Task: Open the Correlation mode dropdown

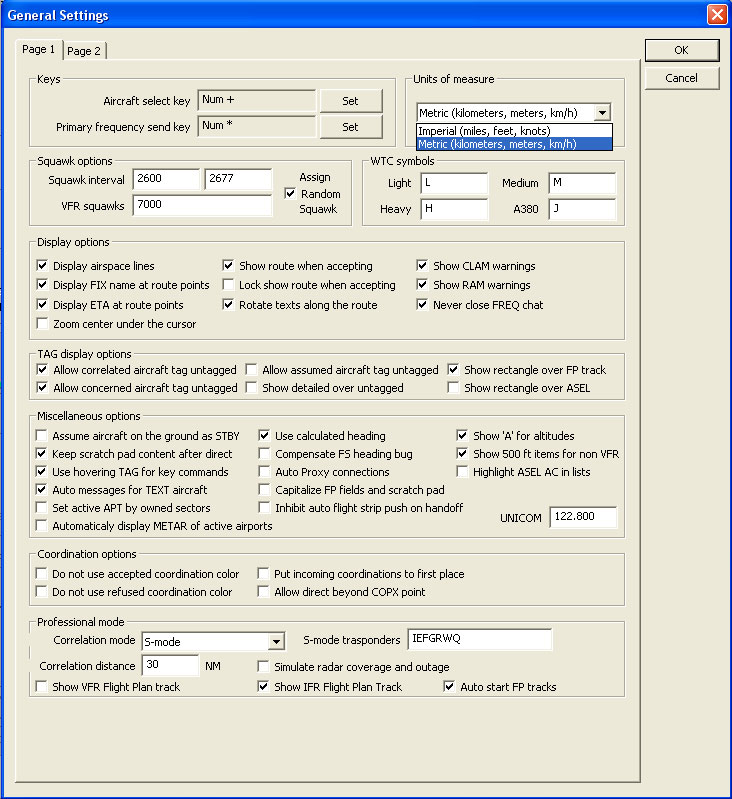Action: [276, 642]
